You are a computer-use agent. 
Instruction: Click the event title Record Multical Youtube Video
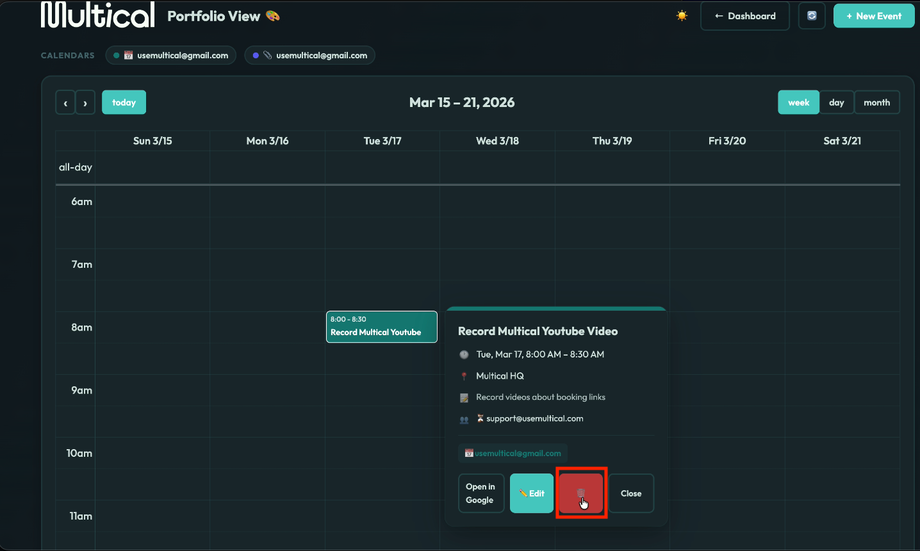pyautogui.click(x=537, y=331)
